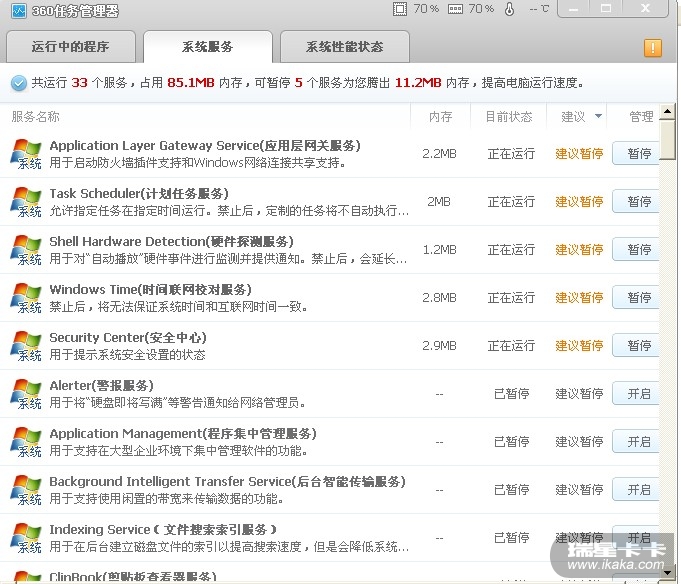Pause the Security Center service
Image resolution: width=681 pixels, height=584 pixels.
[636, 345]
